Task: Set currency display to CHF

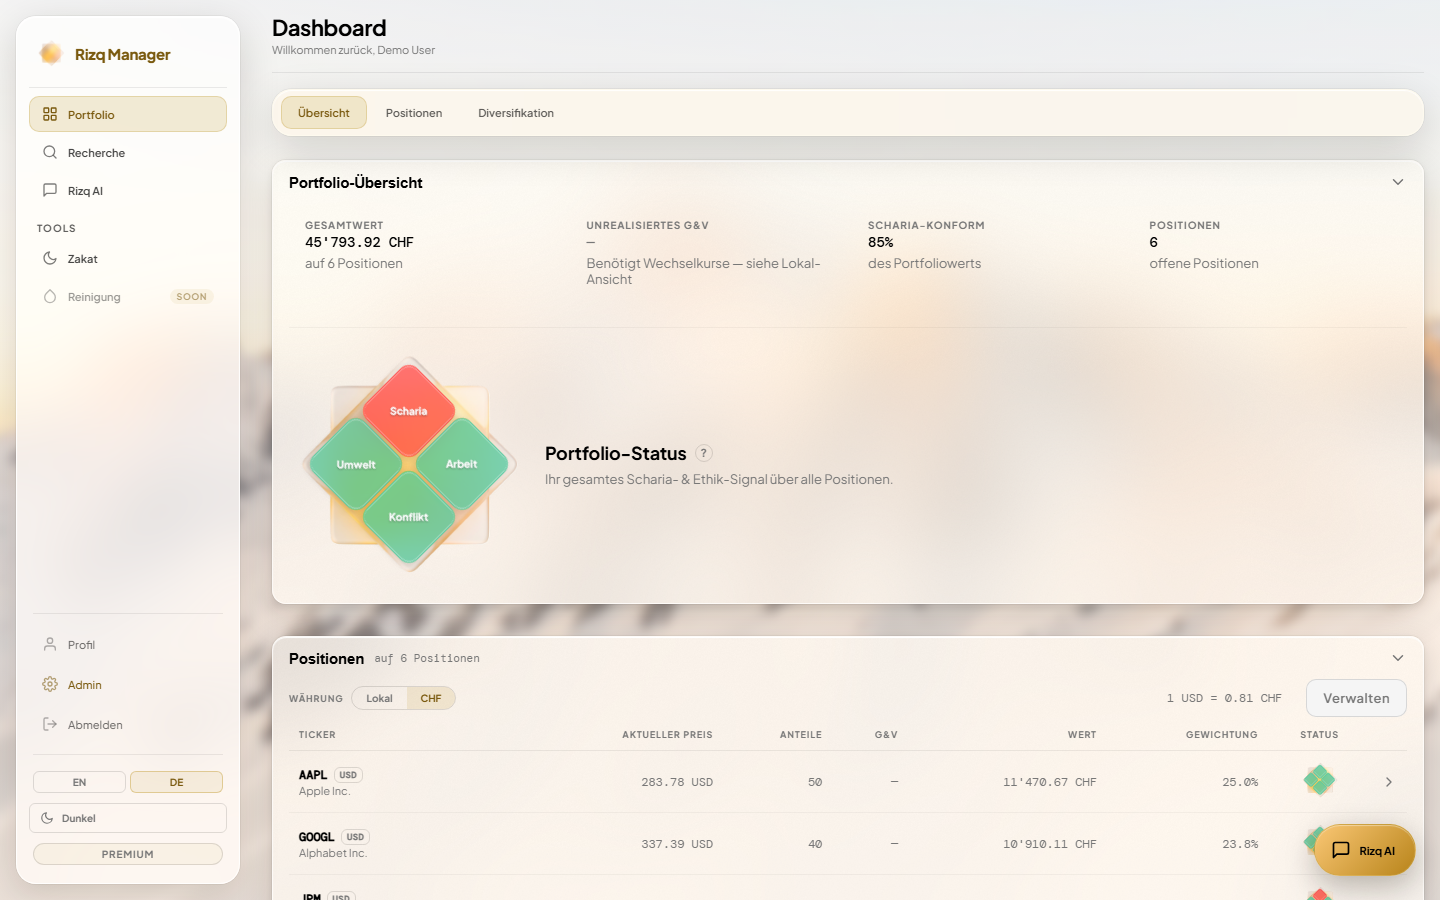Action: coord(431,698)
